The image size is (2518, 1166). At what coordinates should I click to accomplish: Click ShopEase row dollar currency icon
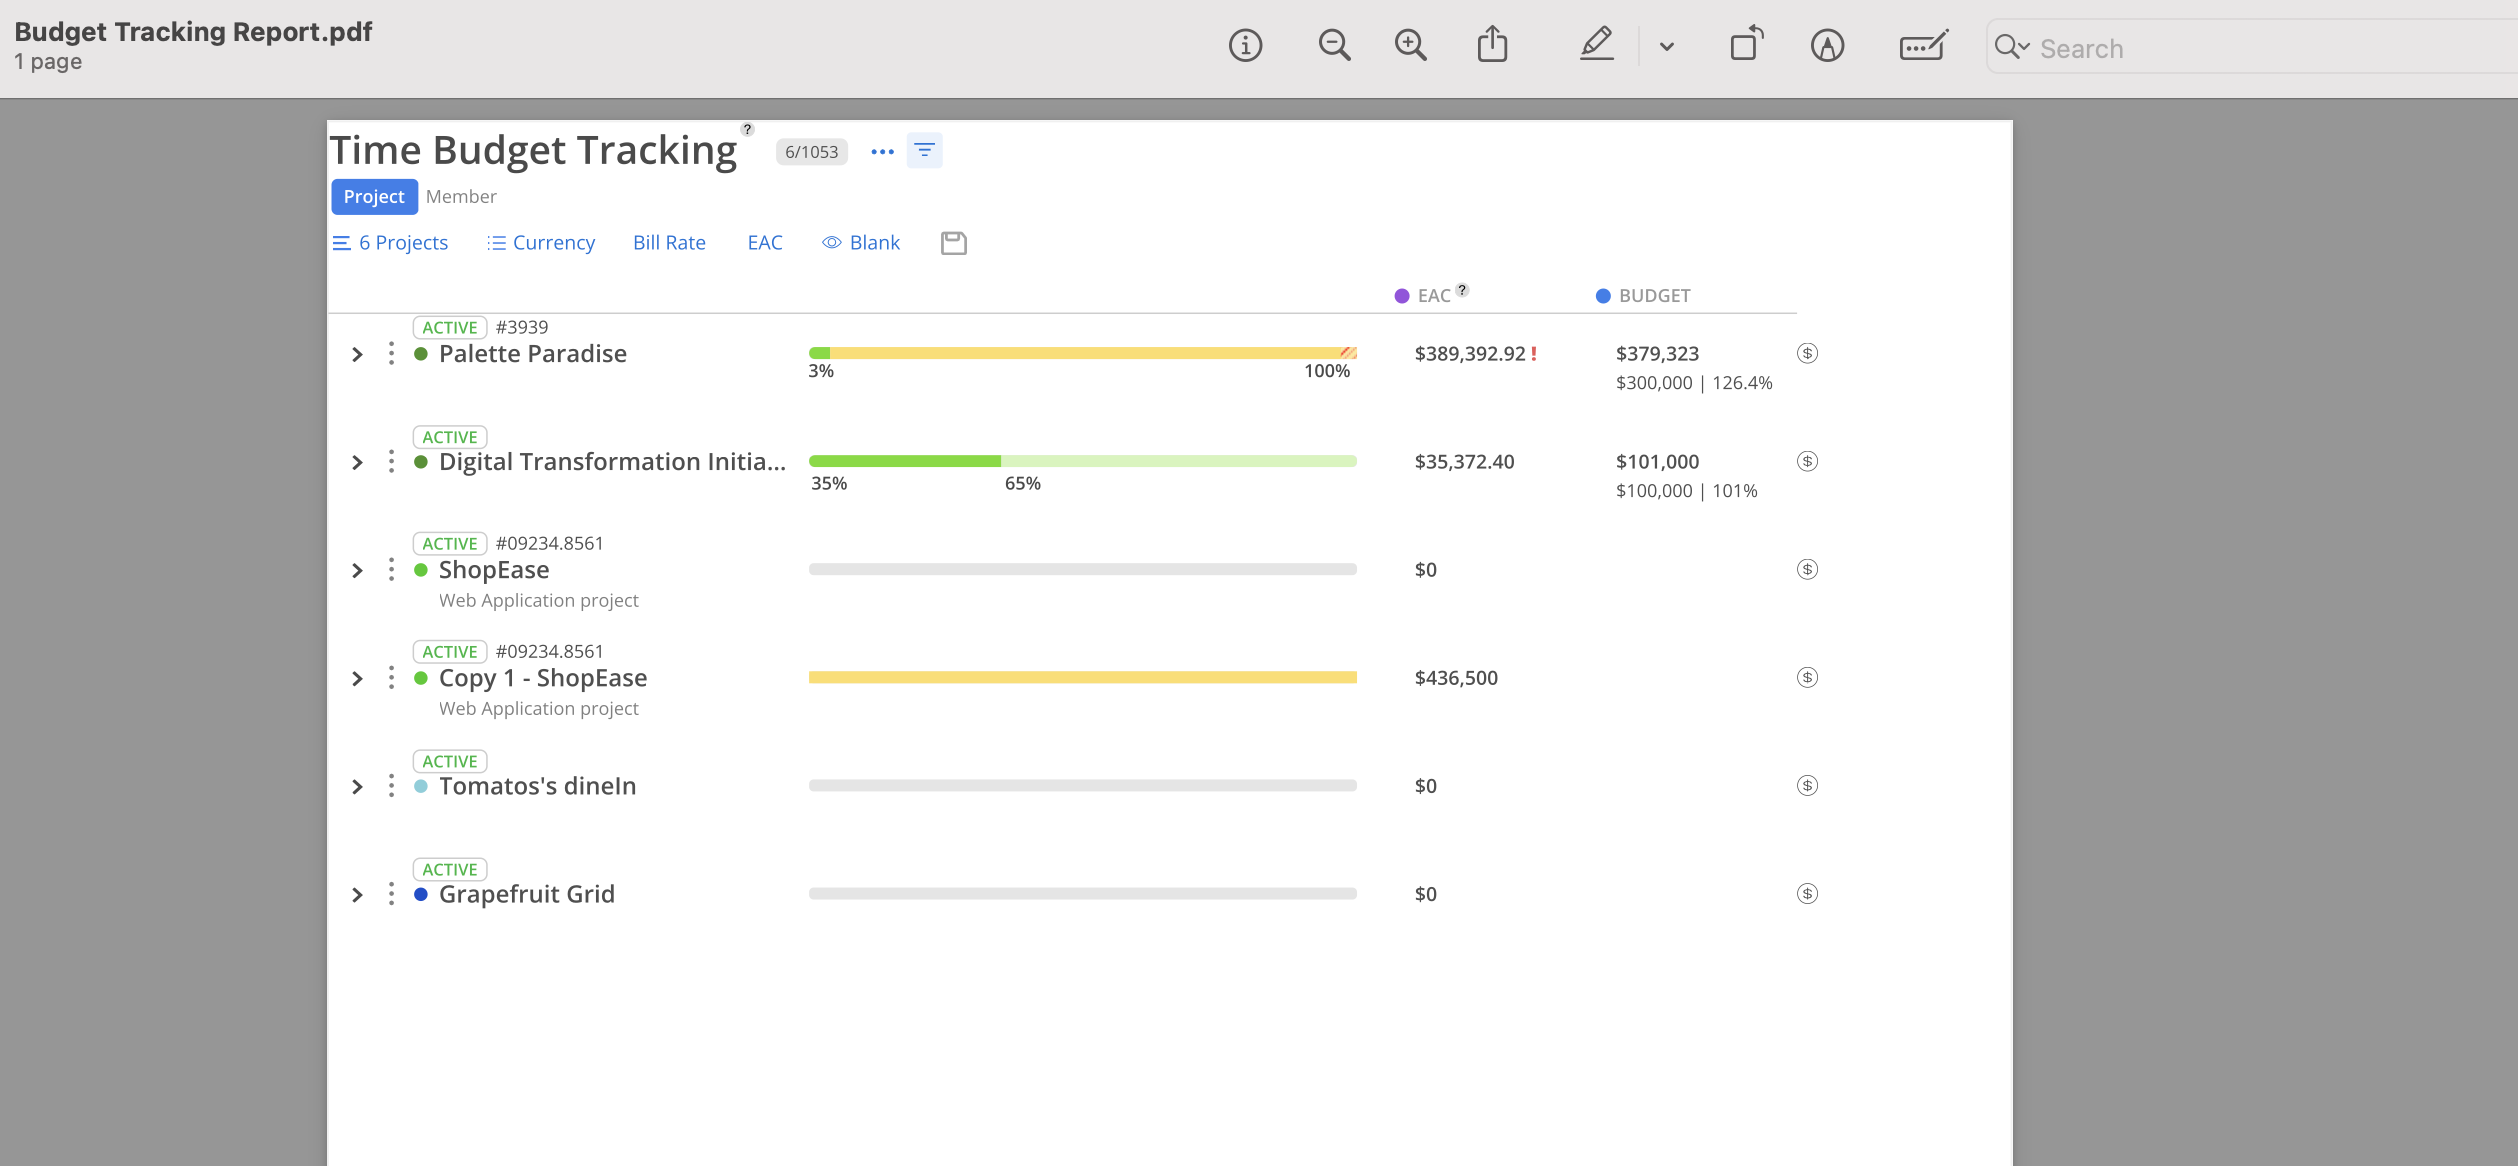tap(1807, 569)
